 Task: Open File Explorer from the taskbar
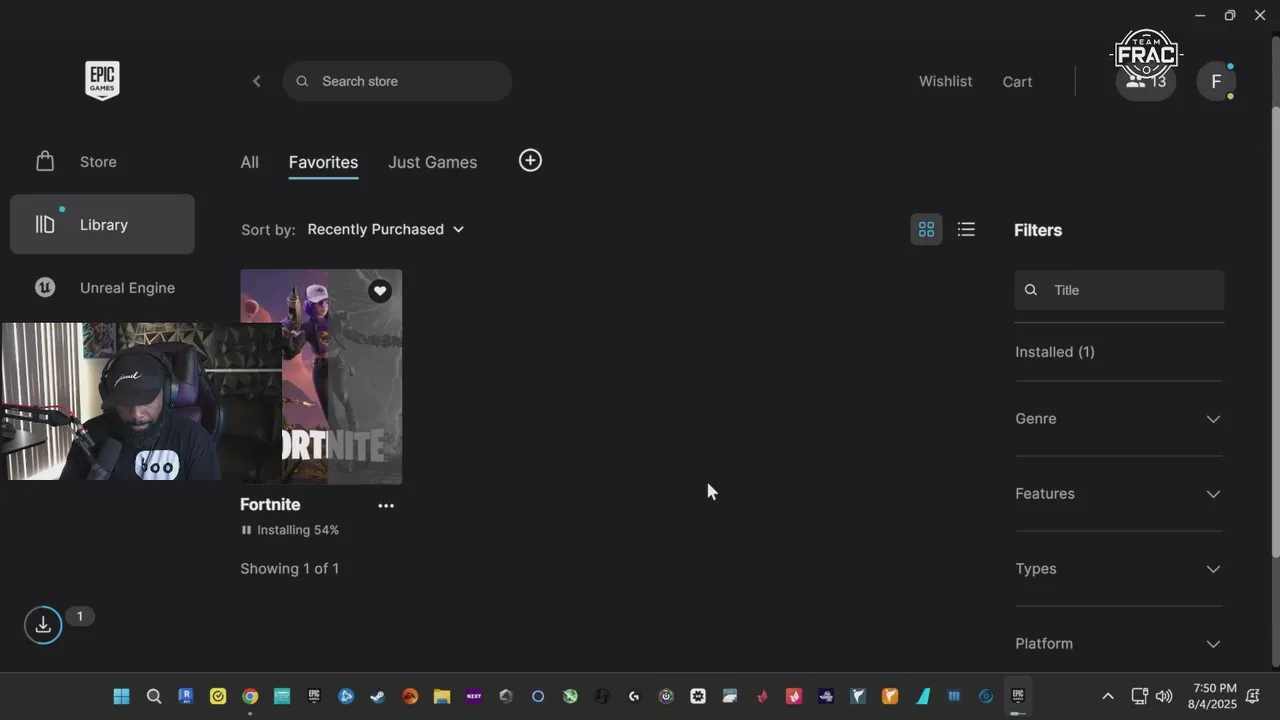(x=442, y=696)
